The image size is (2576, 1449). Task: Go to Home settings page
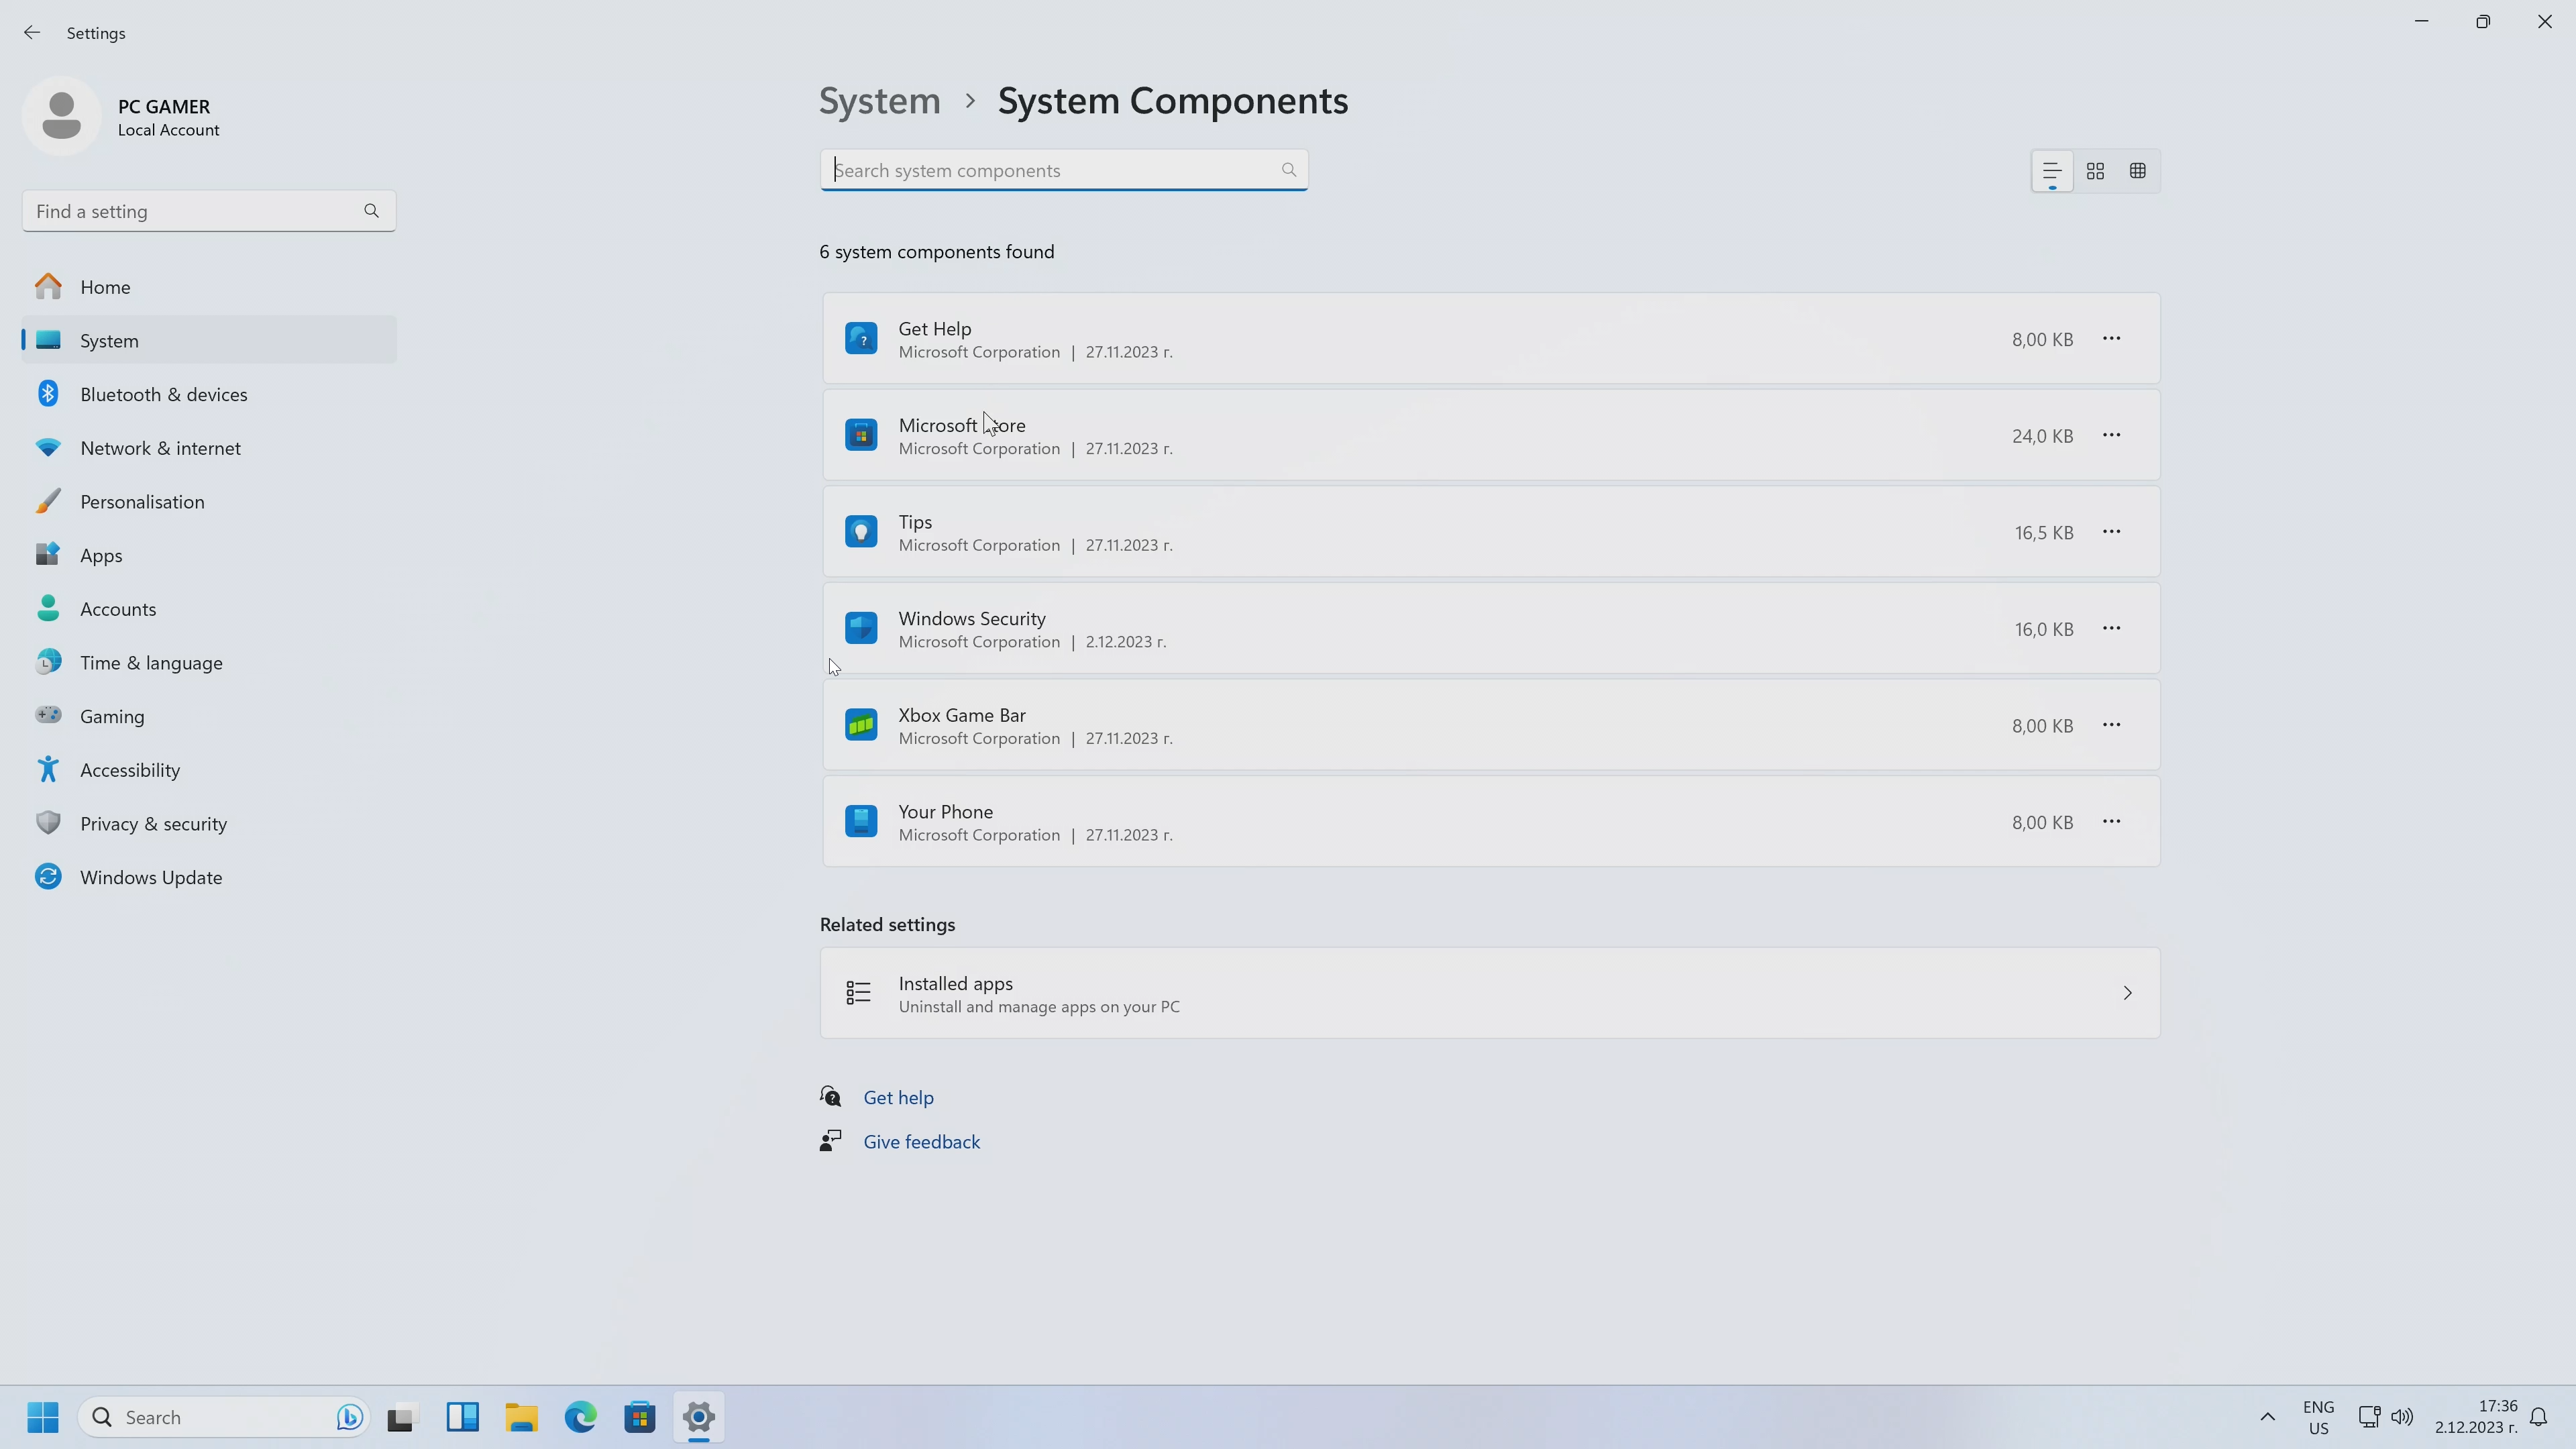(209, 287)
